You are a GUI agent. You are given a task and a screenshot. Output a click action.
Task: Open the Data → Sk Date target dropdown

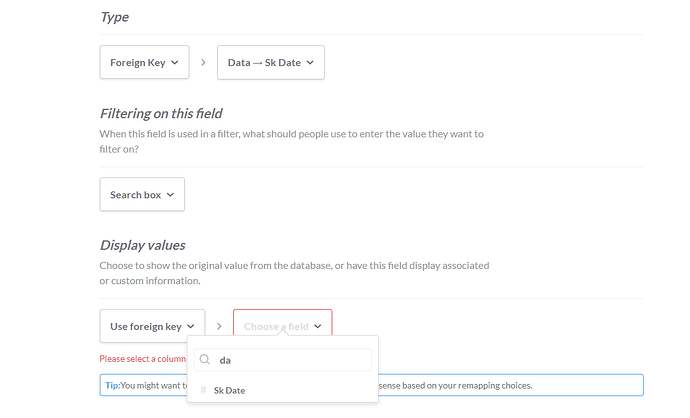click(271, 62)
